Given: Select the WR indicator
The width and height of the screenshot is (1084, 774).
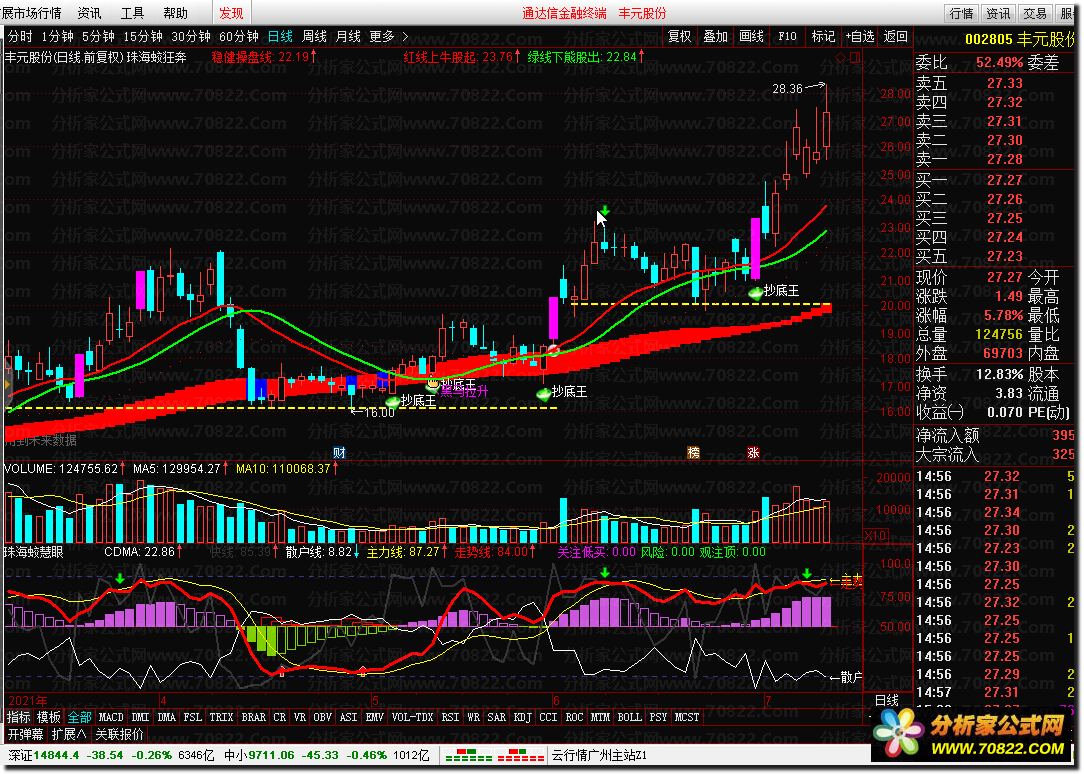Looking at the screenshot, I should click(473, 717).
